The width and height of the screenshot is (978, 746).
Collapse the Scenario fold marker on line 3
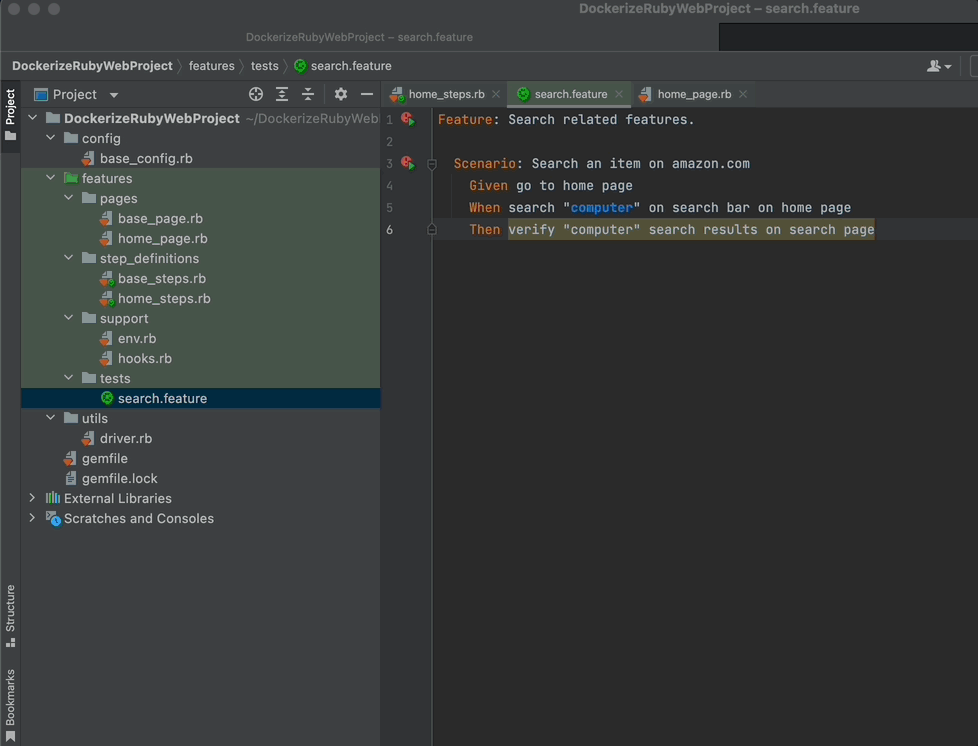(432, 163)
